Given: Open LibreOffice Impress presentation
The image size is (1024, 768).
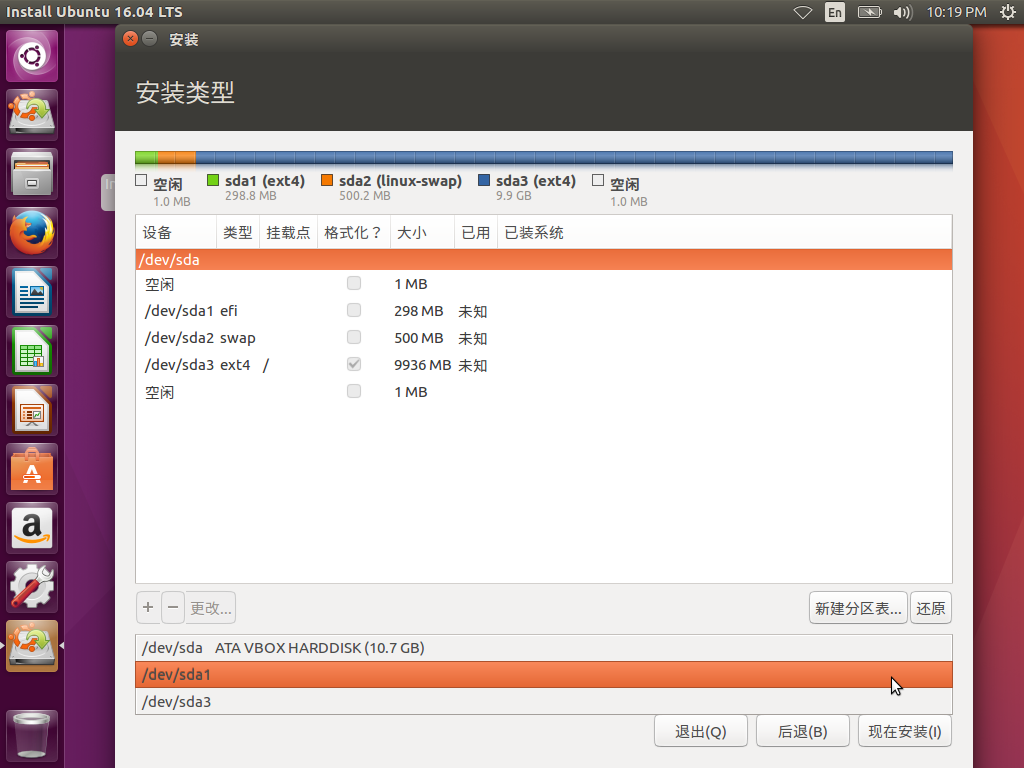Looking at the screenshot, I should click(x=32, y=410).
